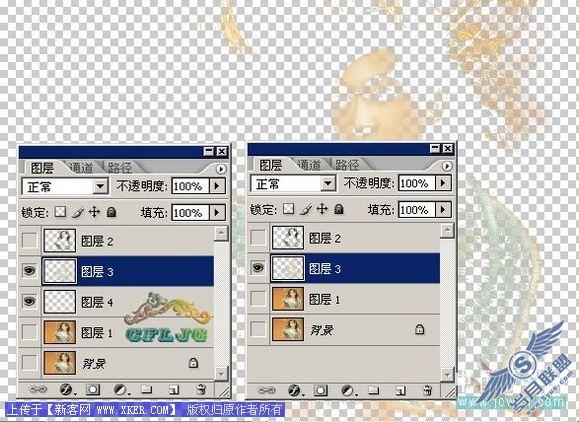The width and height of the screenshot is (579, 422).
Task: Click opacity 100% field in left panel
Action: (190, 186)
